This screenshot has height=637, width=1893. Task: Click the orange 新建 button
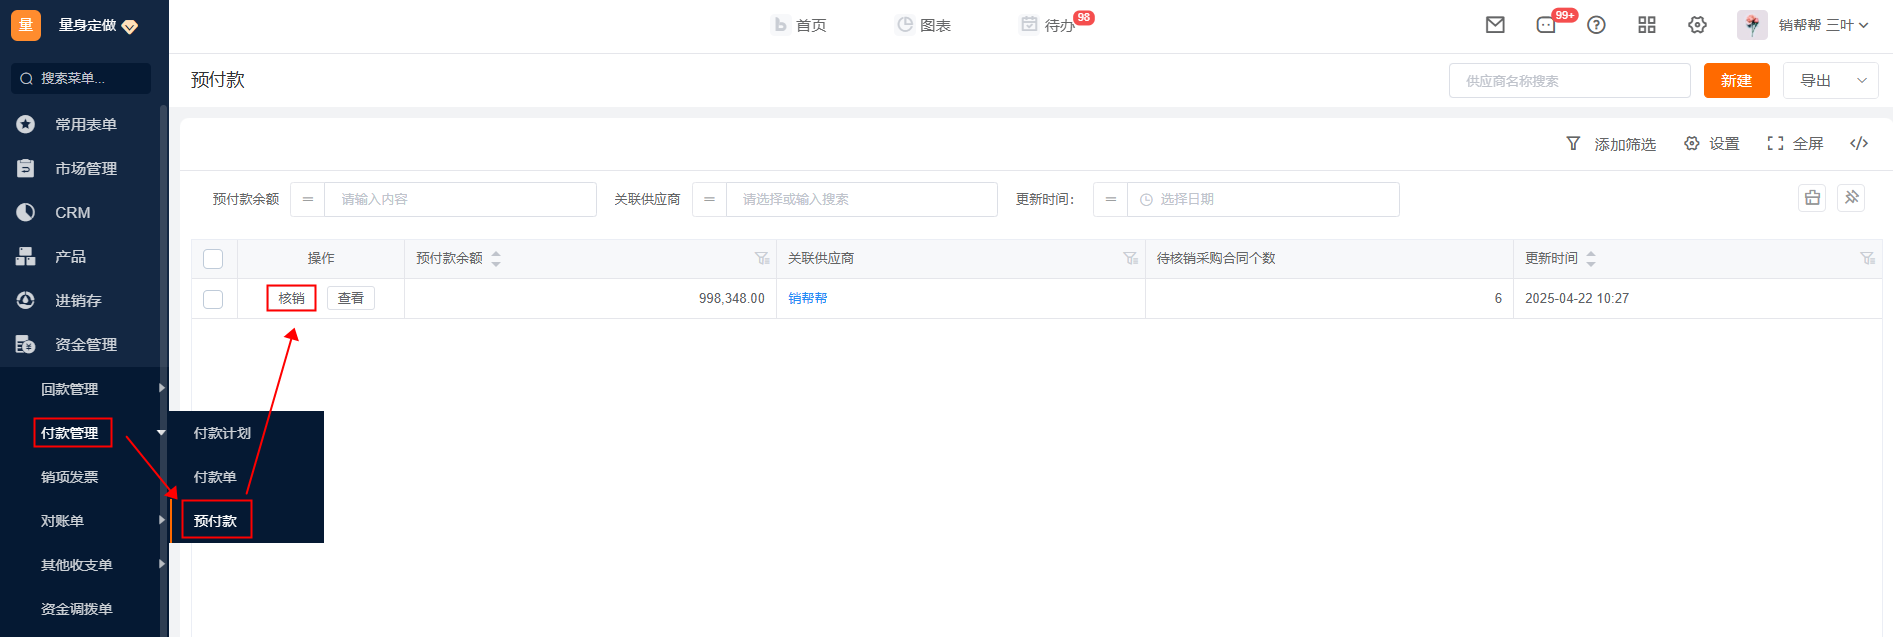click(1736, 81)
